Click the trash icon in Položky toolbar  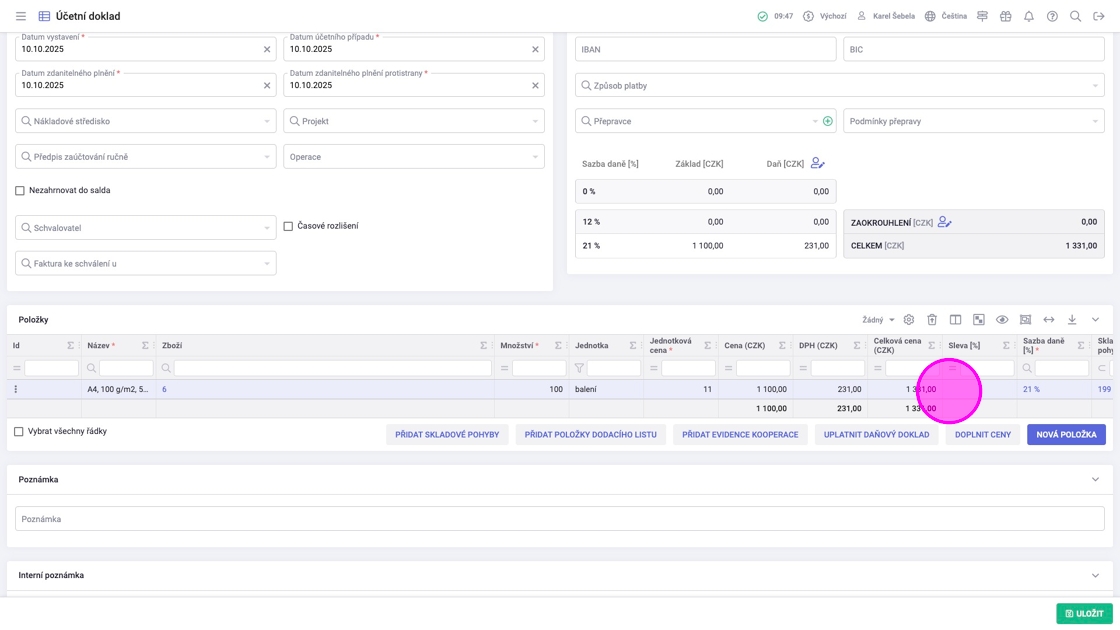(931, 320)
